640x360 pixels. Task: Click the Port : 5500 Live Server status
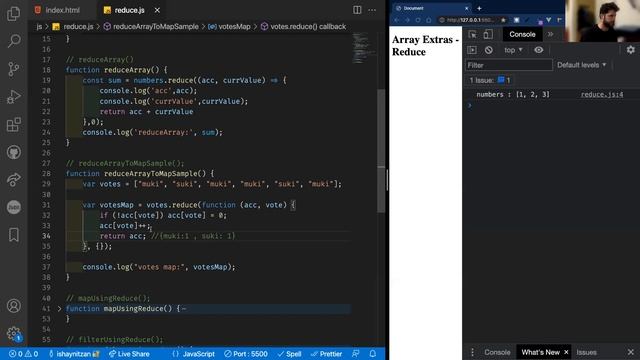click(246, 354)
